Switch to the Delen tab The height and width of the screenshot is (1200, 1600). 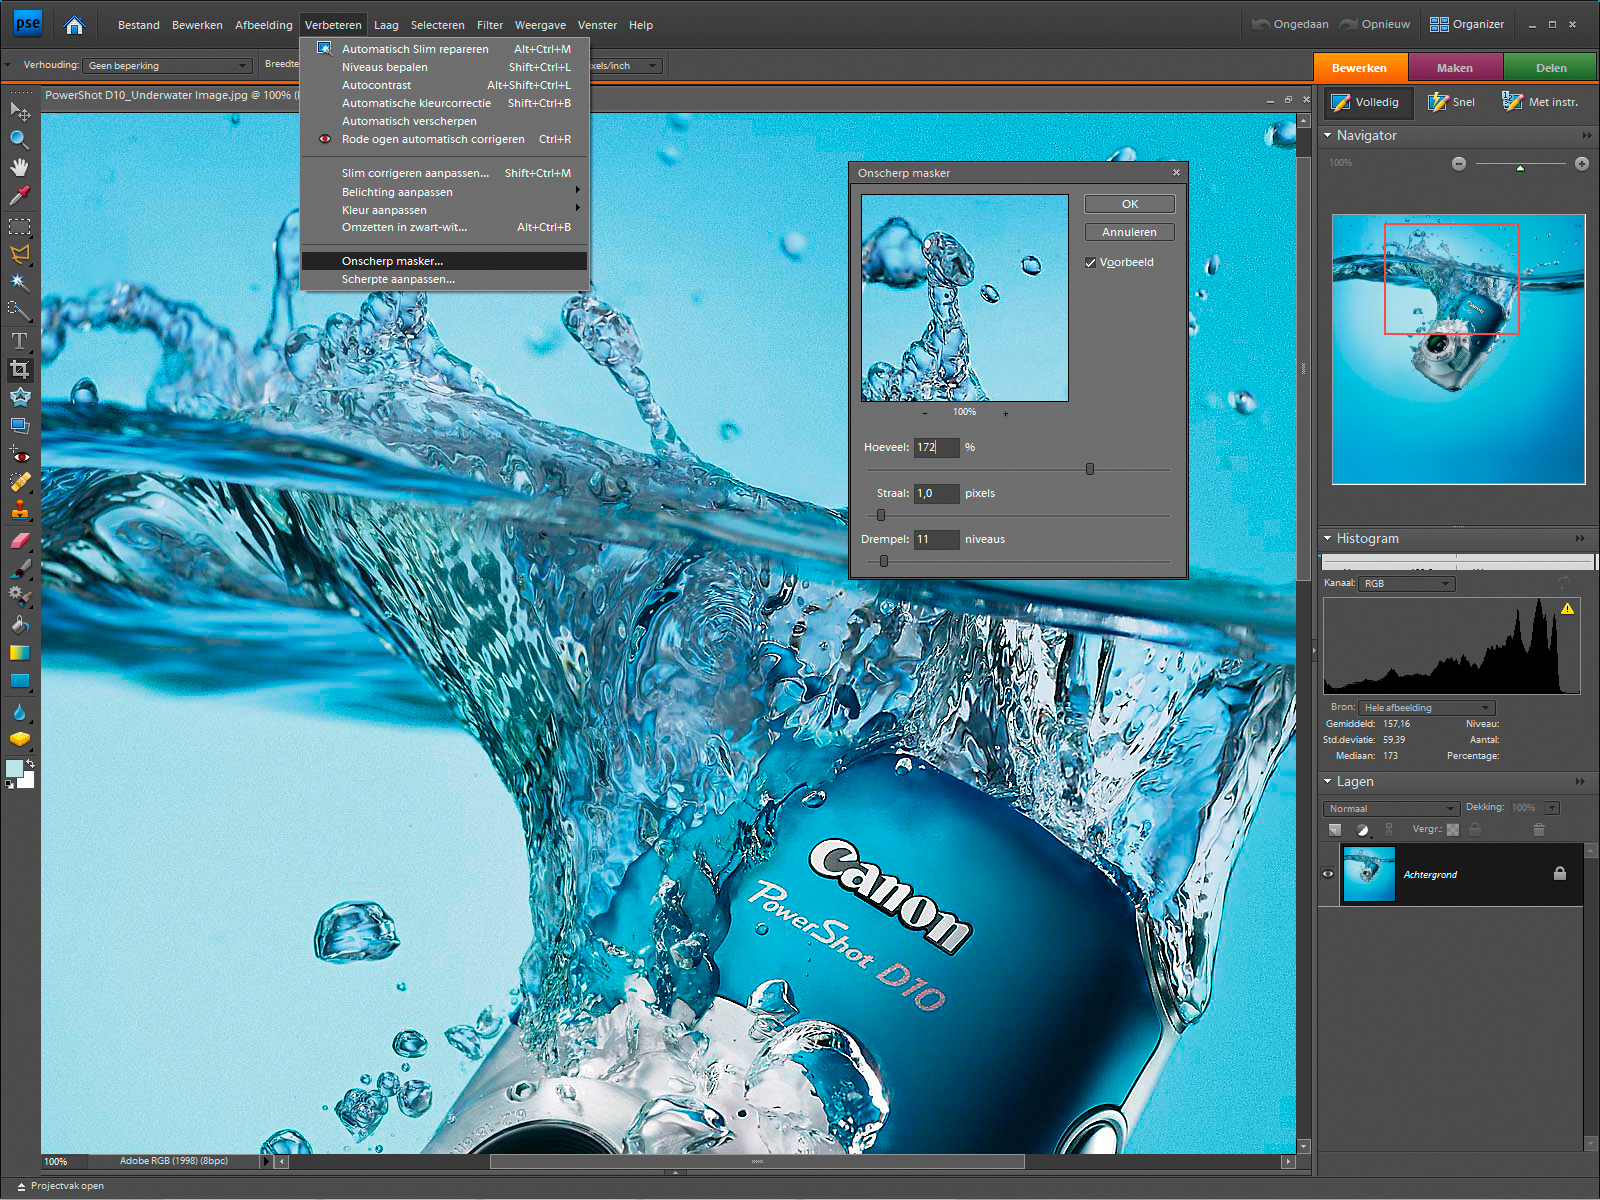[1551, 68]
